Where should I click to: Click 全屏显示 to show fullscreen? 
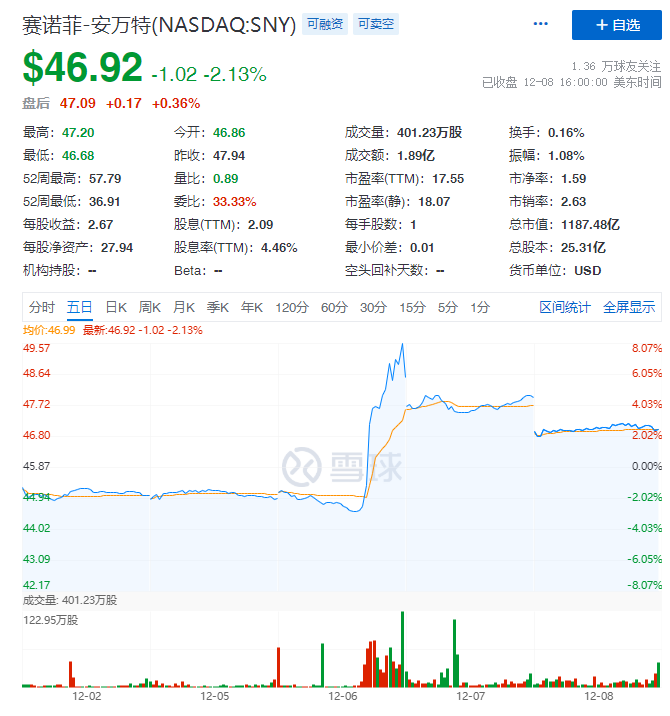click(x=629, y=307)
